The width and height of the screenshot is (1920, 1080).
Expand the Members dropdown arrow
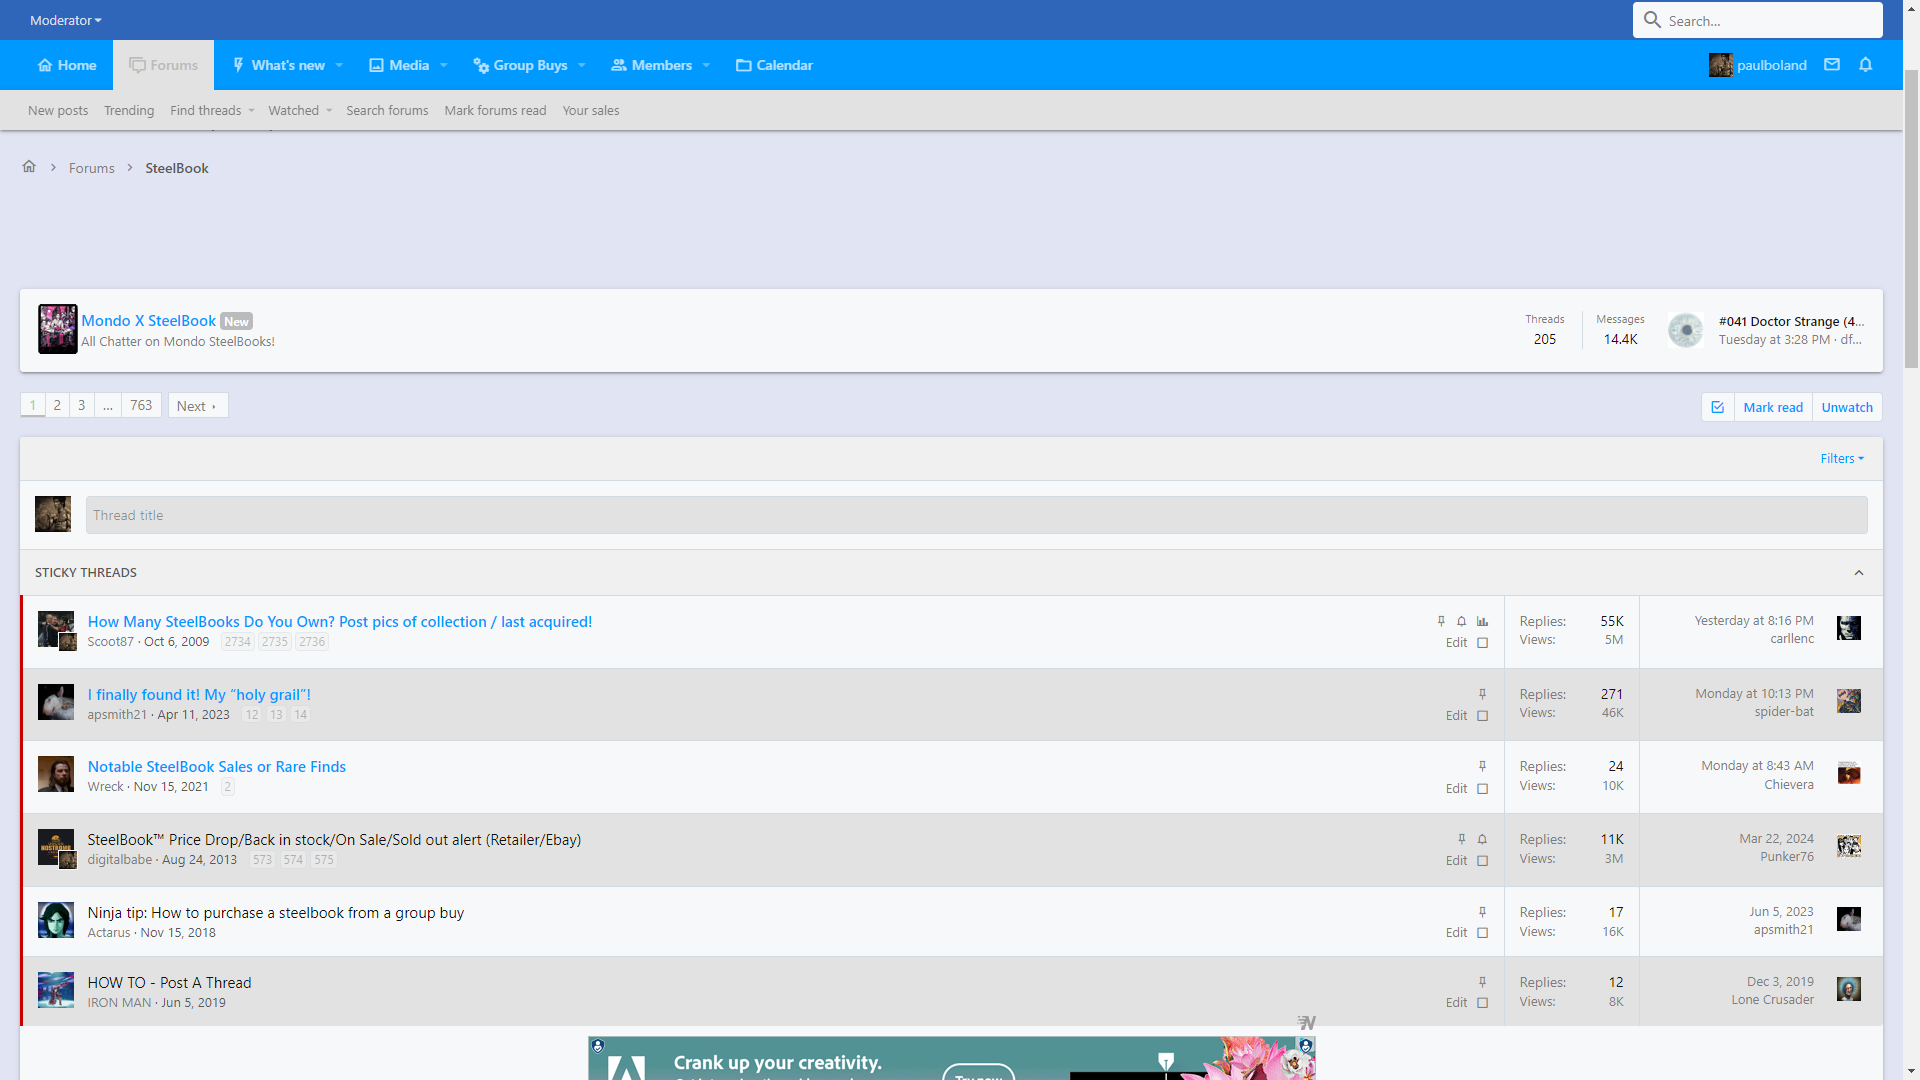pyautogui.click(x=706, y=65)
